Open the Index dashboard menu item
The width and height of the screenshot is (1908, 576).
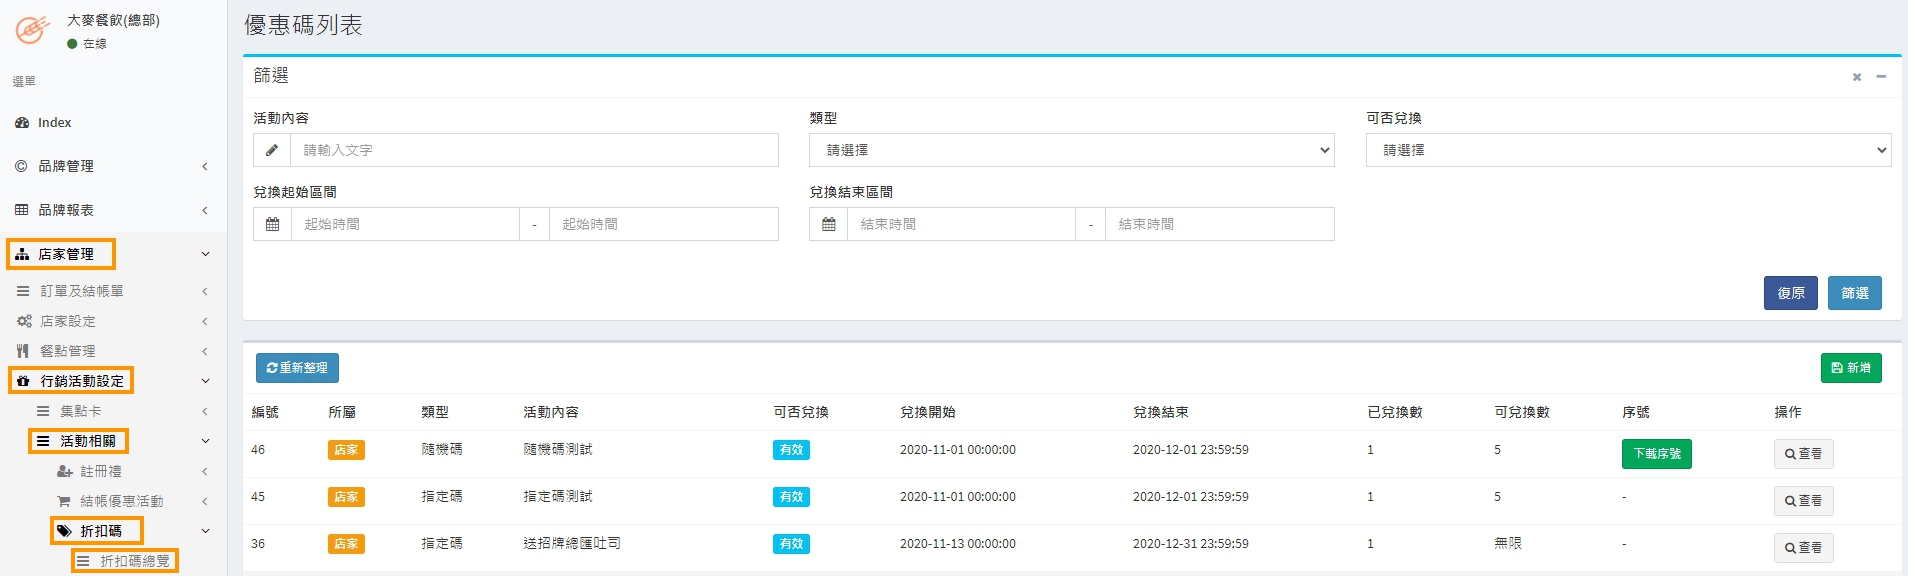[x=54, y=123]
